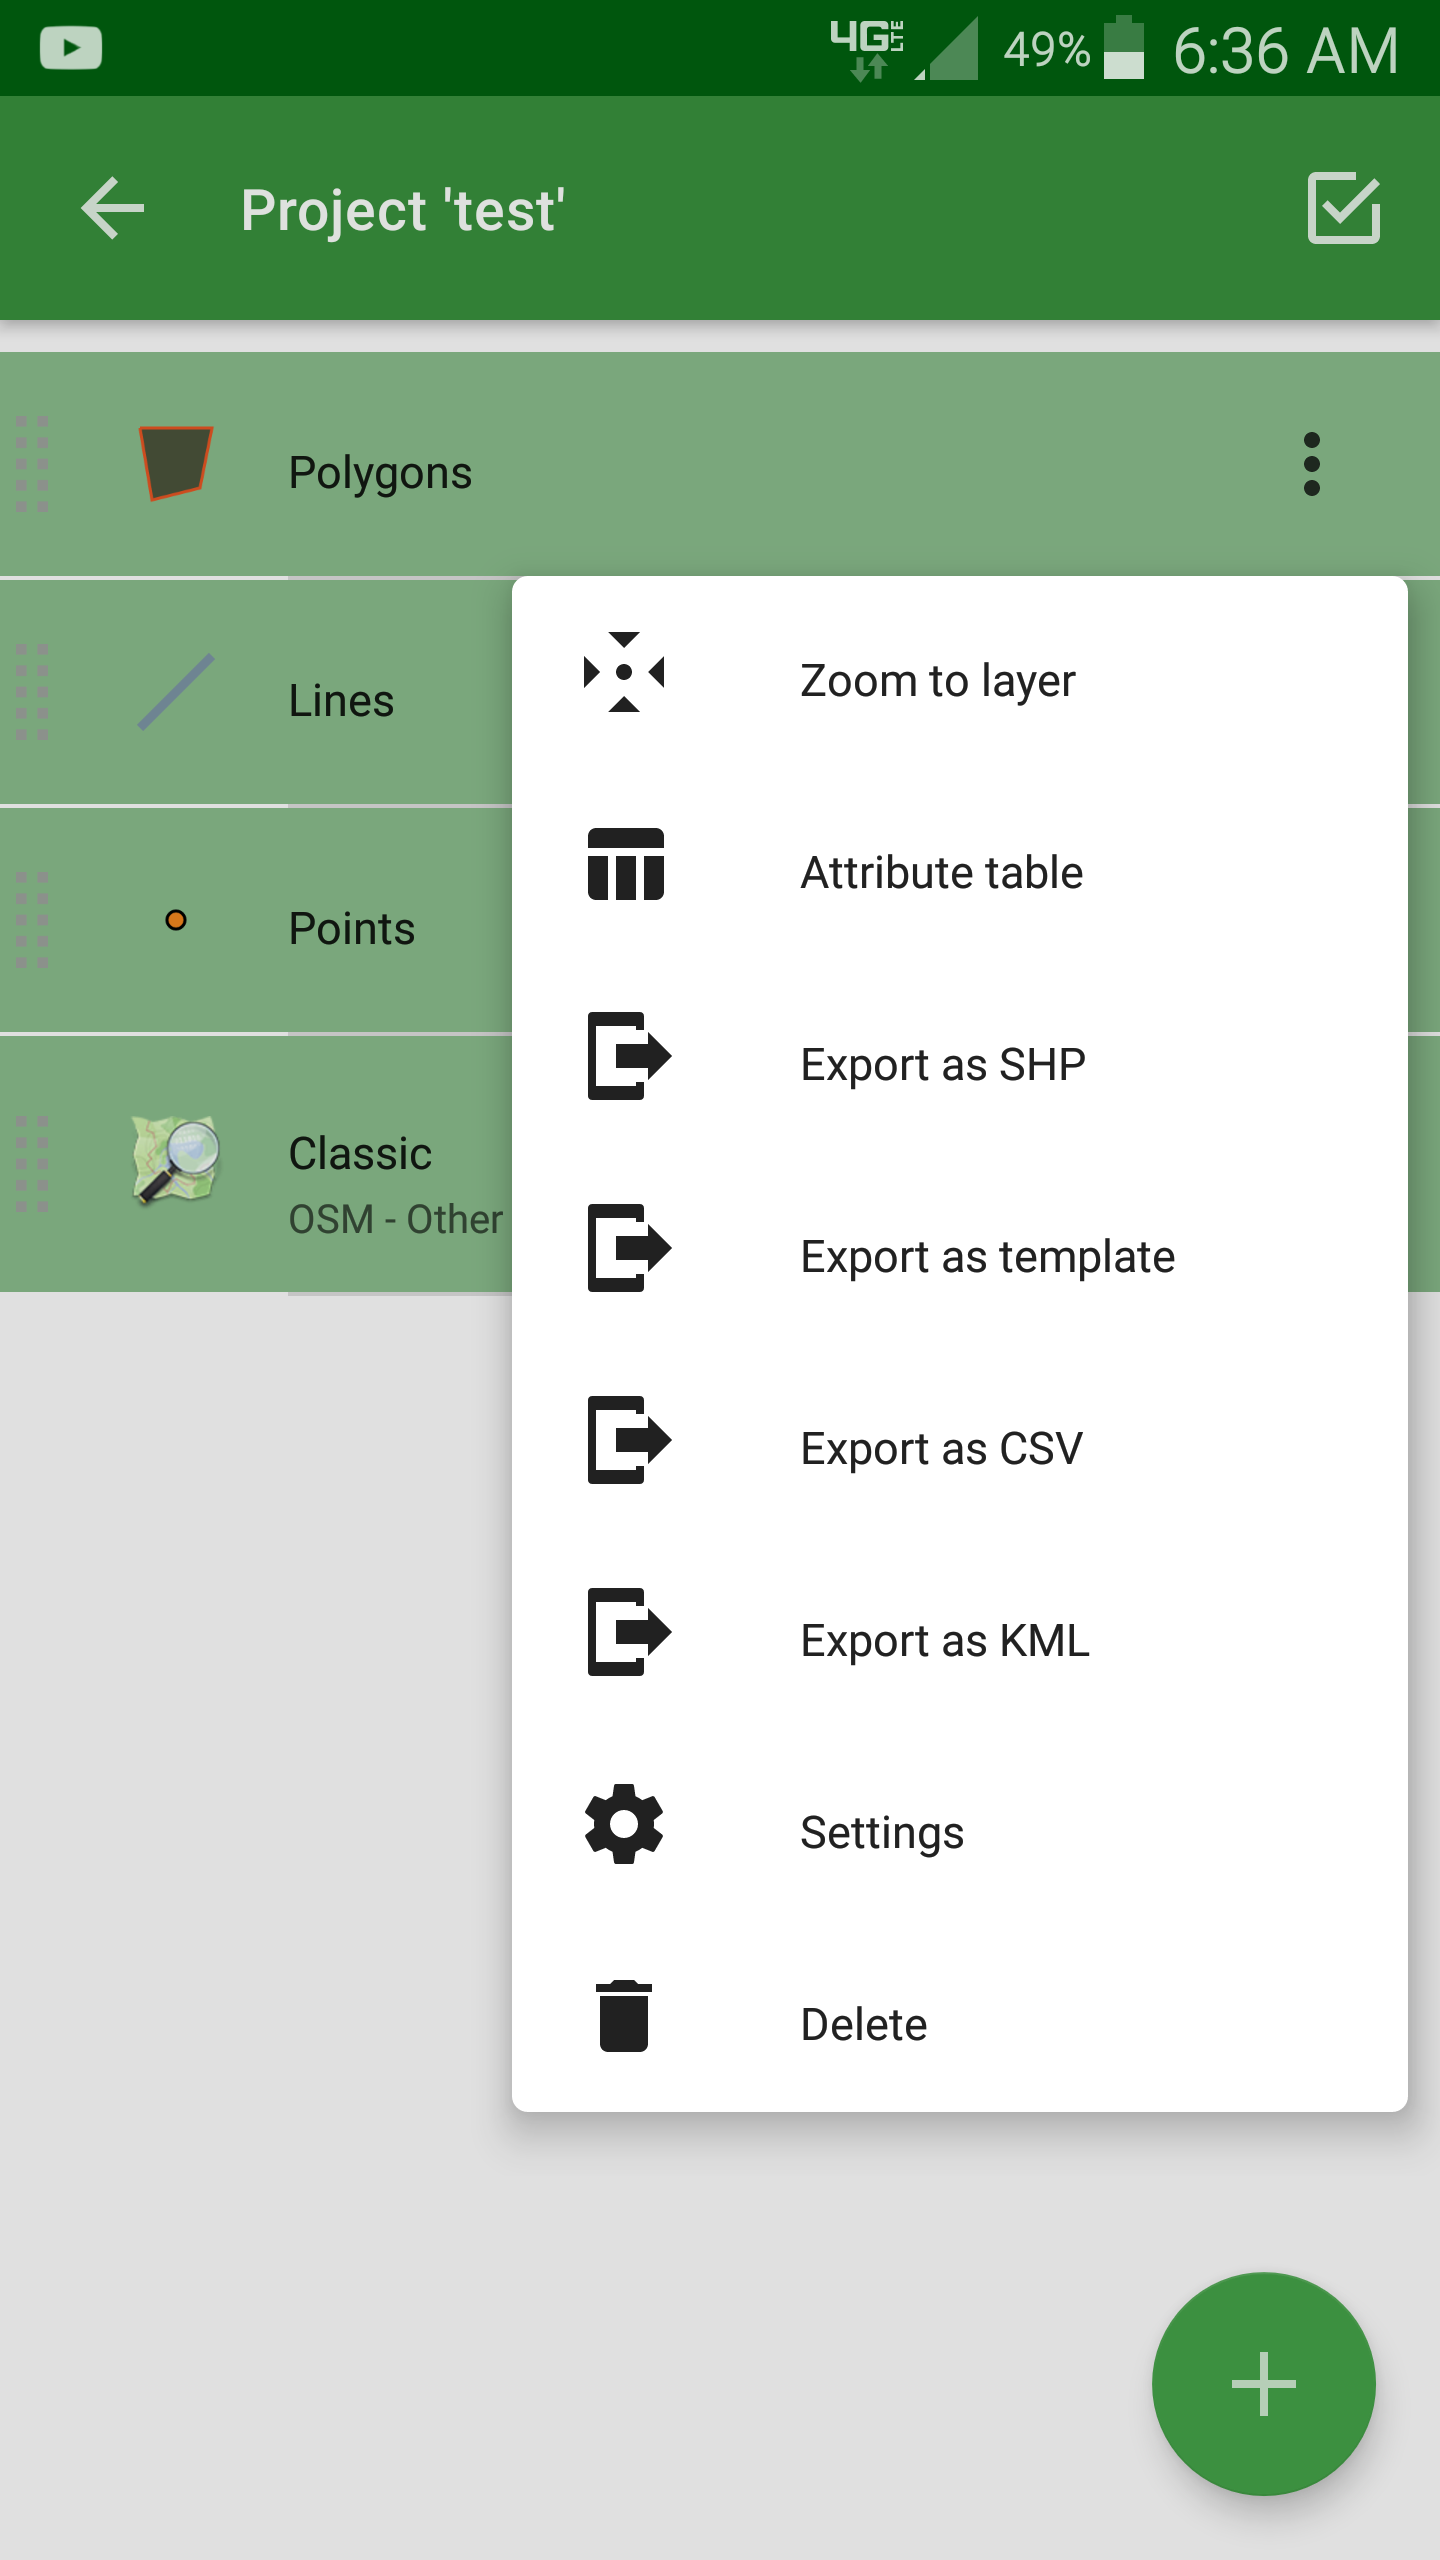Tap the back arrow in the header
The image size is (1440, 2560).
pyautogui.click(x=113, y=208)
